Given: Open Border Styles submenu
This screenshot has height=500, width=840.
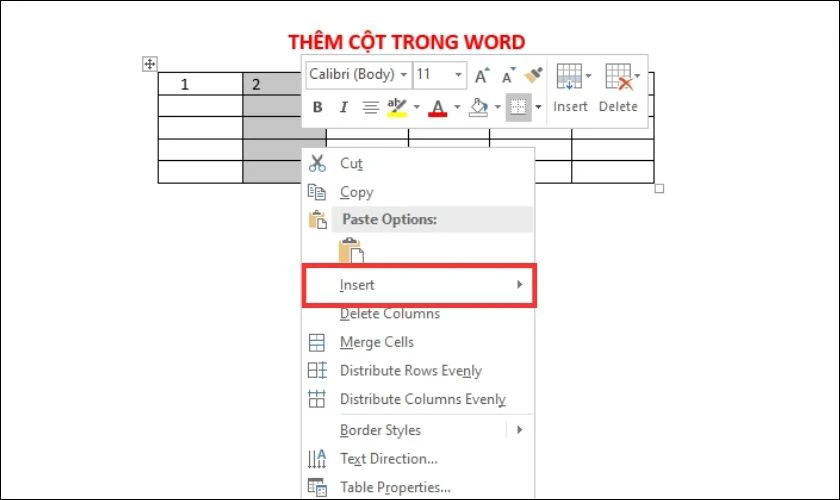Looking at the screenshot, I should (418, 430).
